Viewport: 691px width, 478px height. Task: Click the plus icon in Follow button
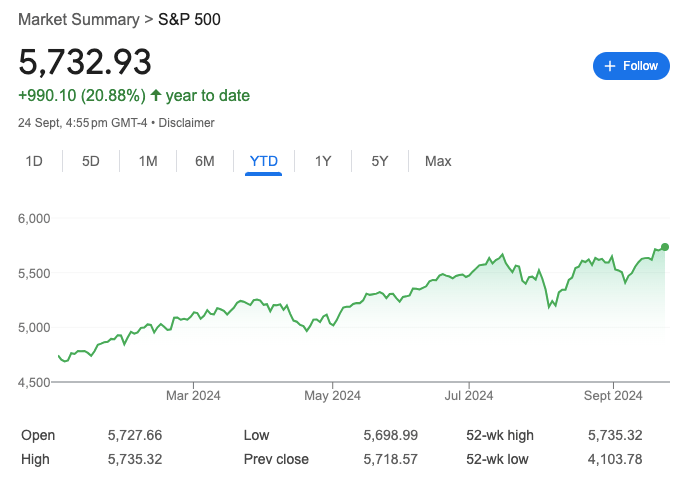[x=610, y=66]
